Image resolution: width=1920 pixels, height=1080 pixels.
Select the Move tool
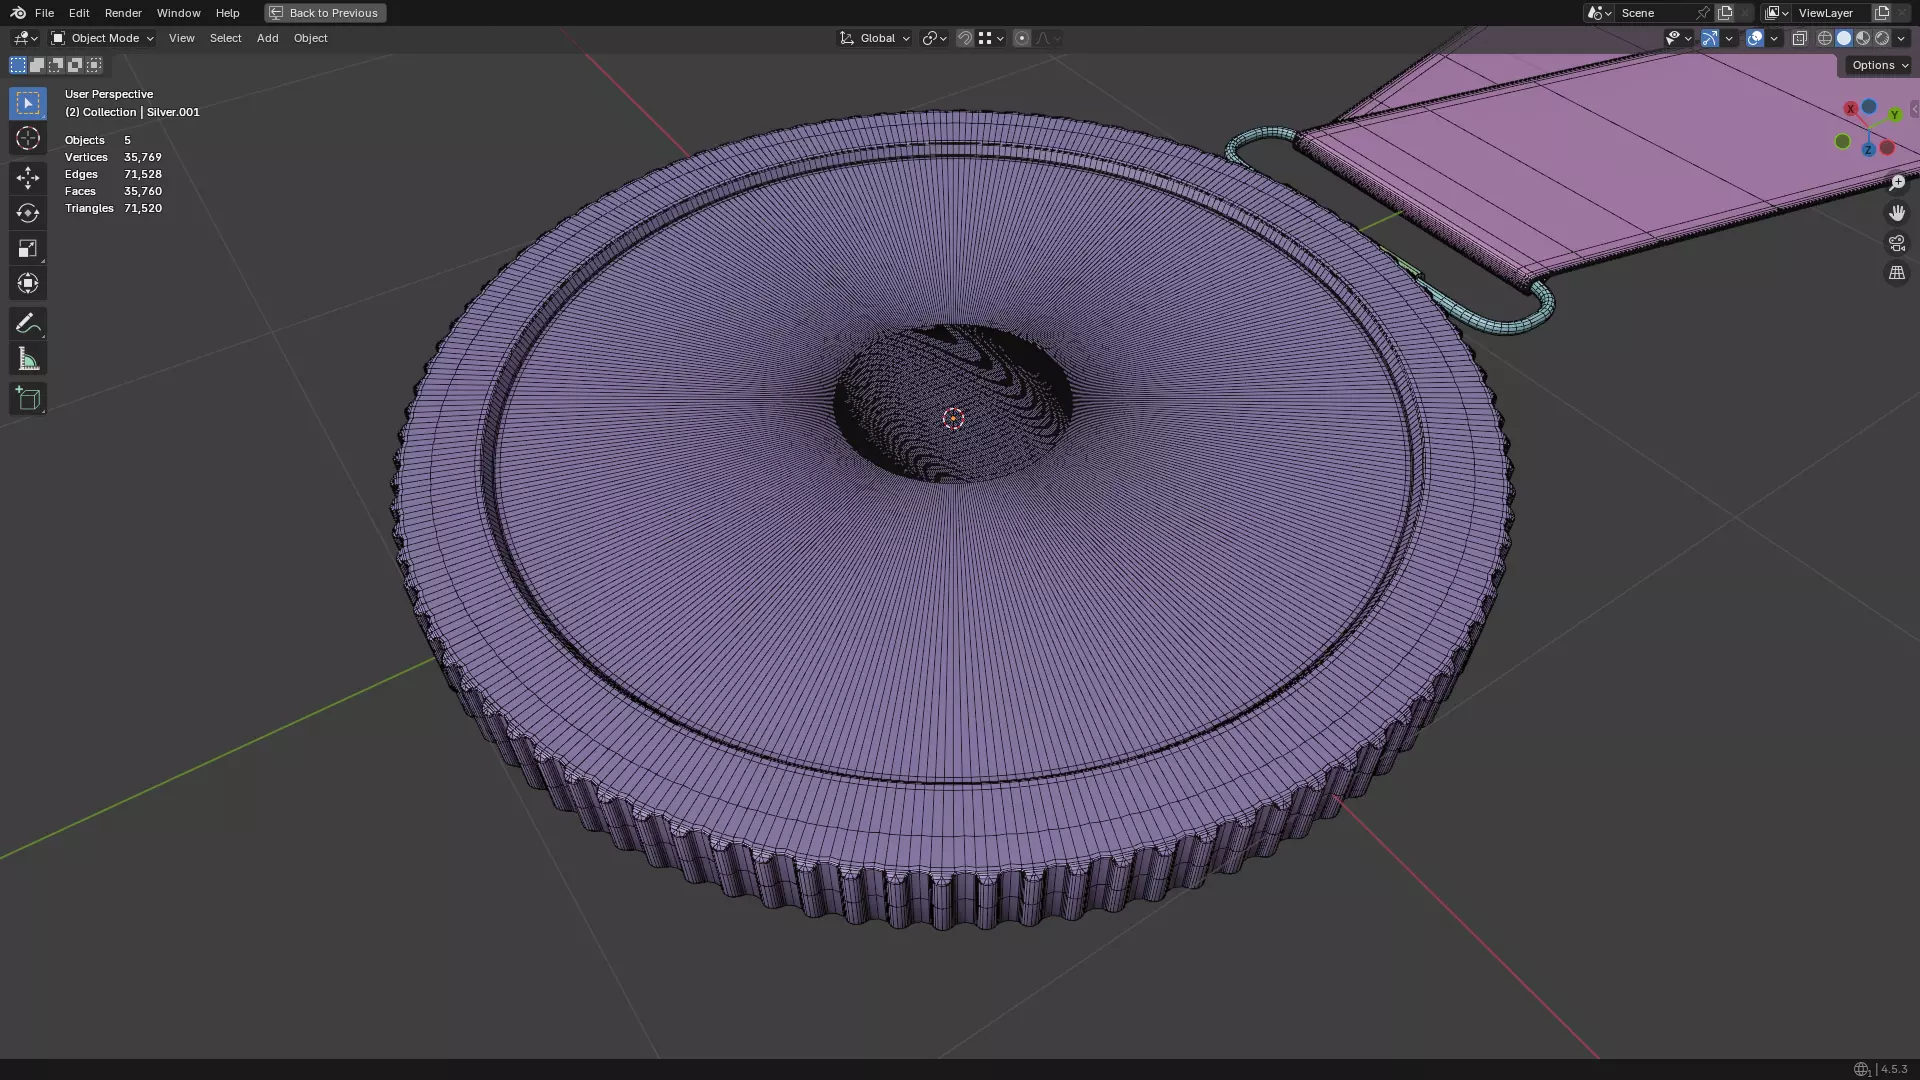pyautogui.click(x=28, y=178)
